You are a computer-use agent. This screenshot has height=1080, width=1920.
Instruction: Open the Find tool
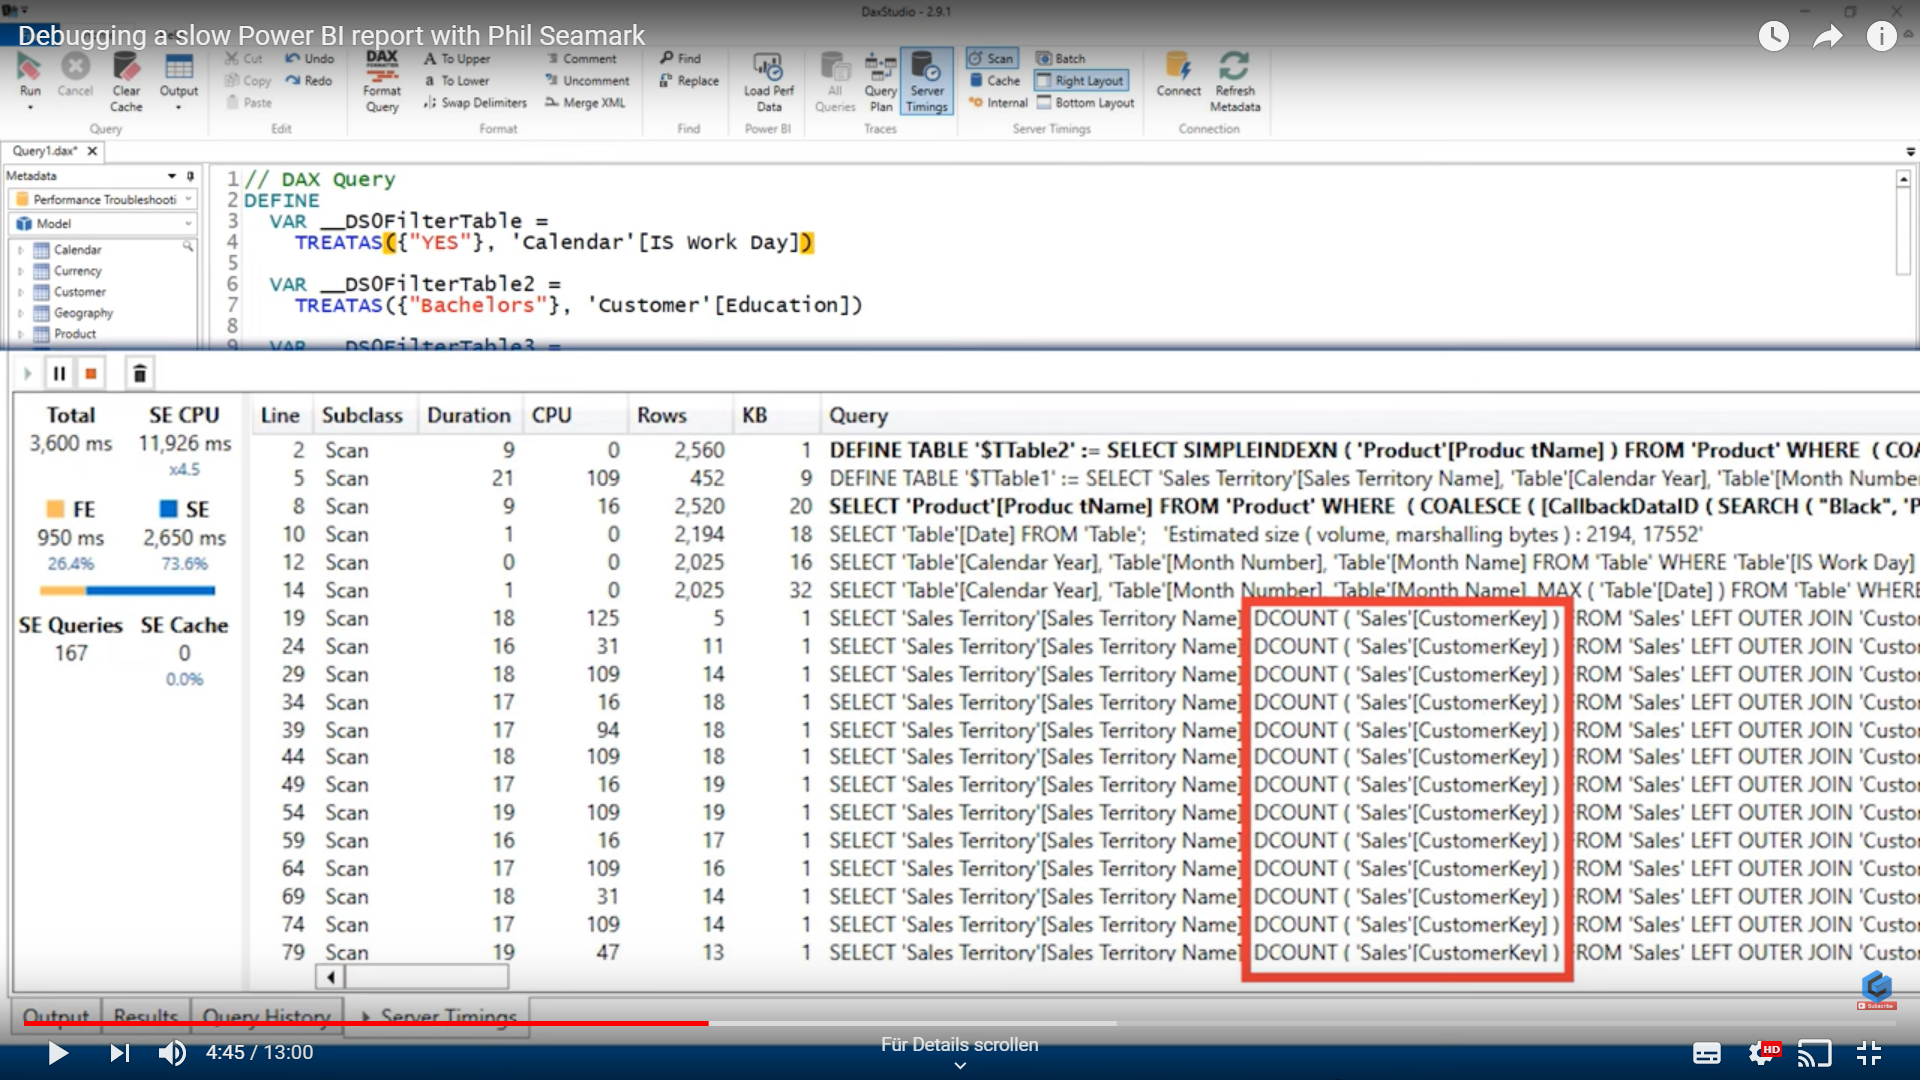coord(680,59)
